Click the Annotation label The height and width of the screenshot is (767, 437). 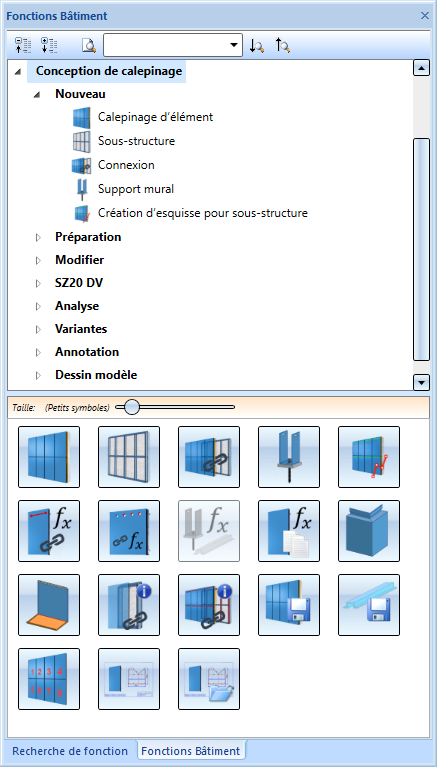87,352
